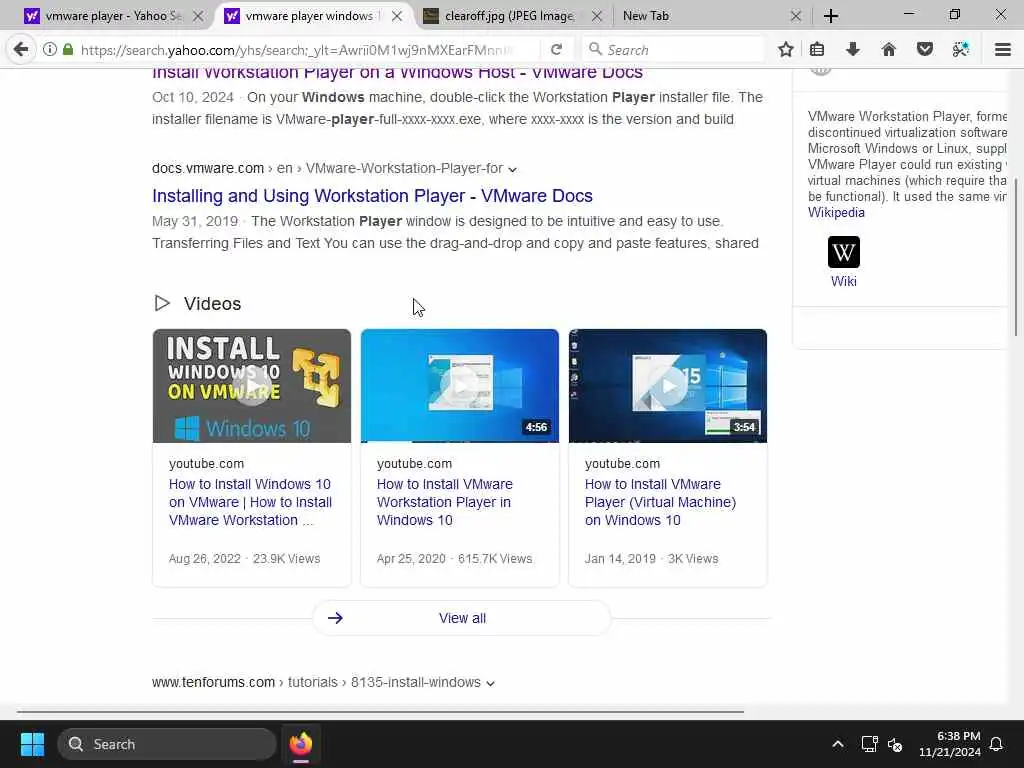This screenshot has width=1024, height=768.
Task: Open 'Installing and Using Workstation Player' link
Action: (x=372, y=196)
